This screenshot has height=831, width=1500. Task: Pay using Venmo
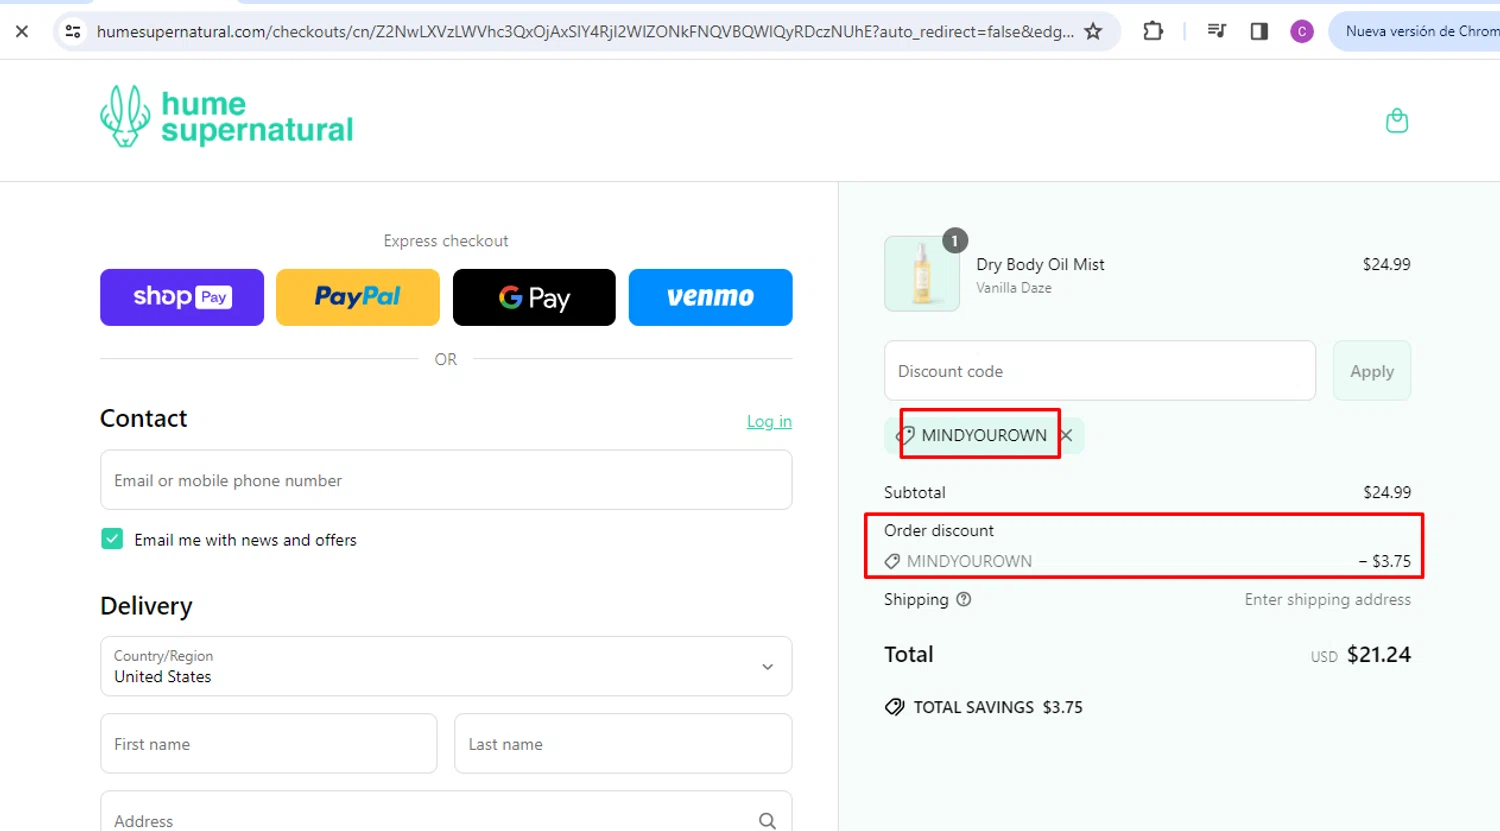[x=710, y=297]
